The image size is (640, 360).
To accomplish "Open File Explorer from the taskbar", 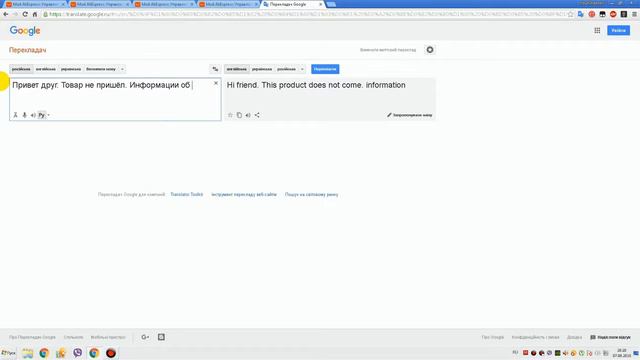I will pyautogui.click(x=27, y=353).
